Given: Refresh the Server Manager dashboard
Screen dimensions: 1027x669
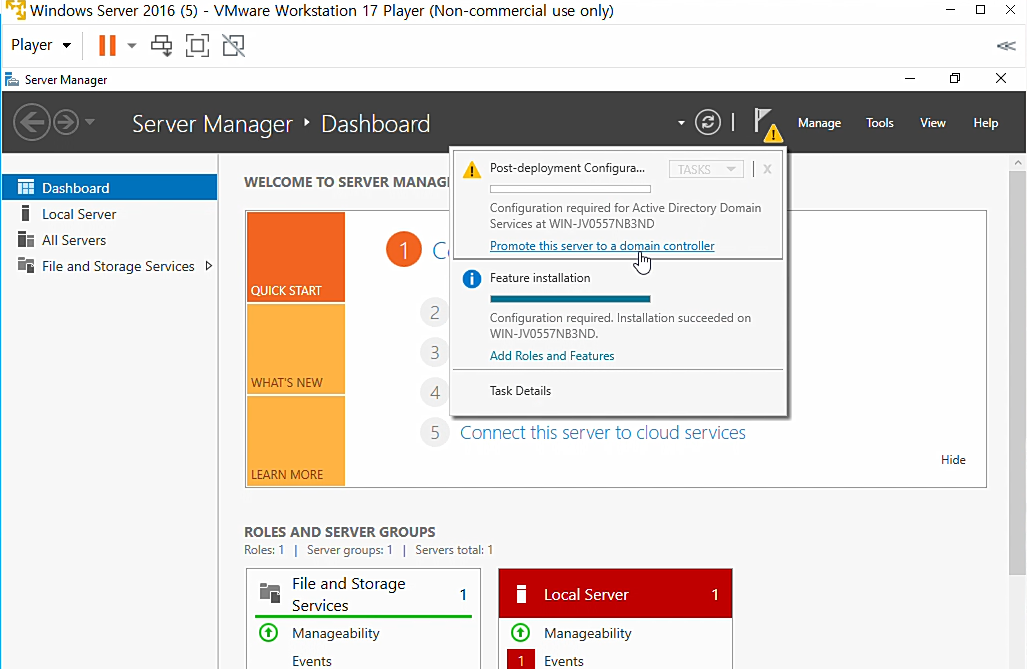Looking at the screenshot, I should point(707,122).
